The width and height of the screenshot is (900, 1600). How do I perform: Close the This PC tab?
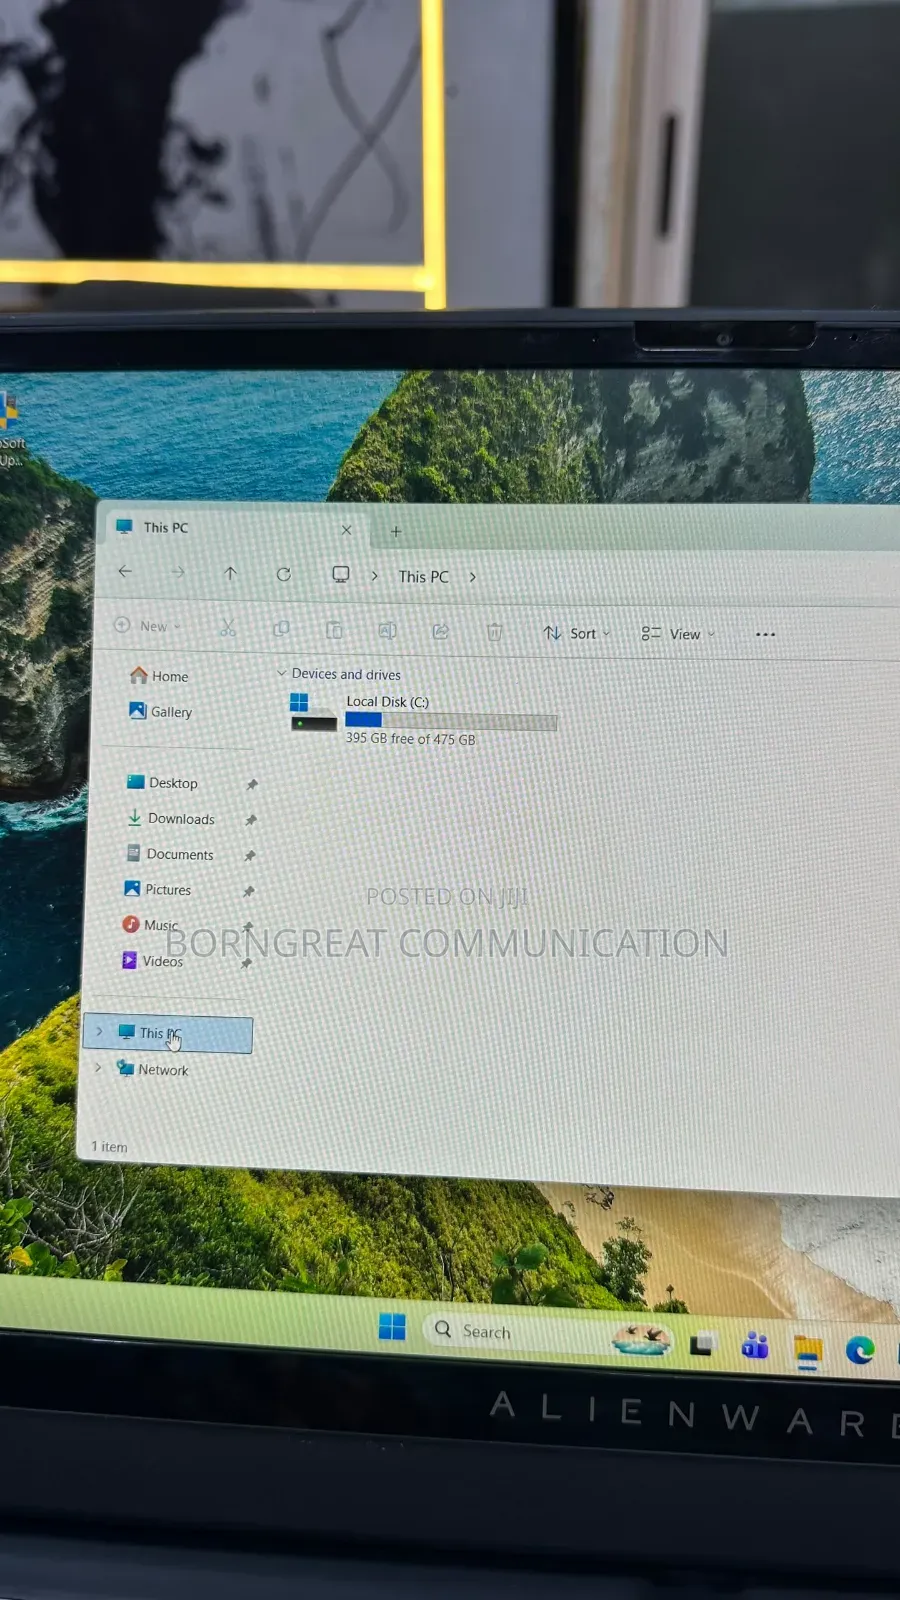coord(346,529)
